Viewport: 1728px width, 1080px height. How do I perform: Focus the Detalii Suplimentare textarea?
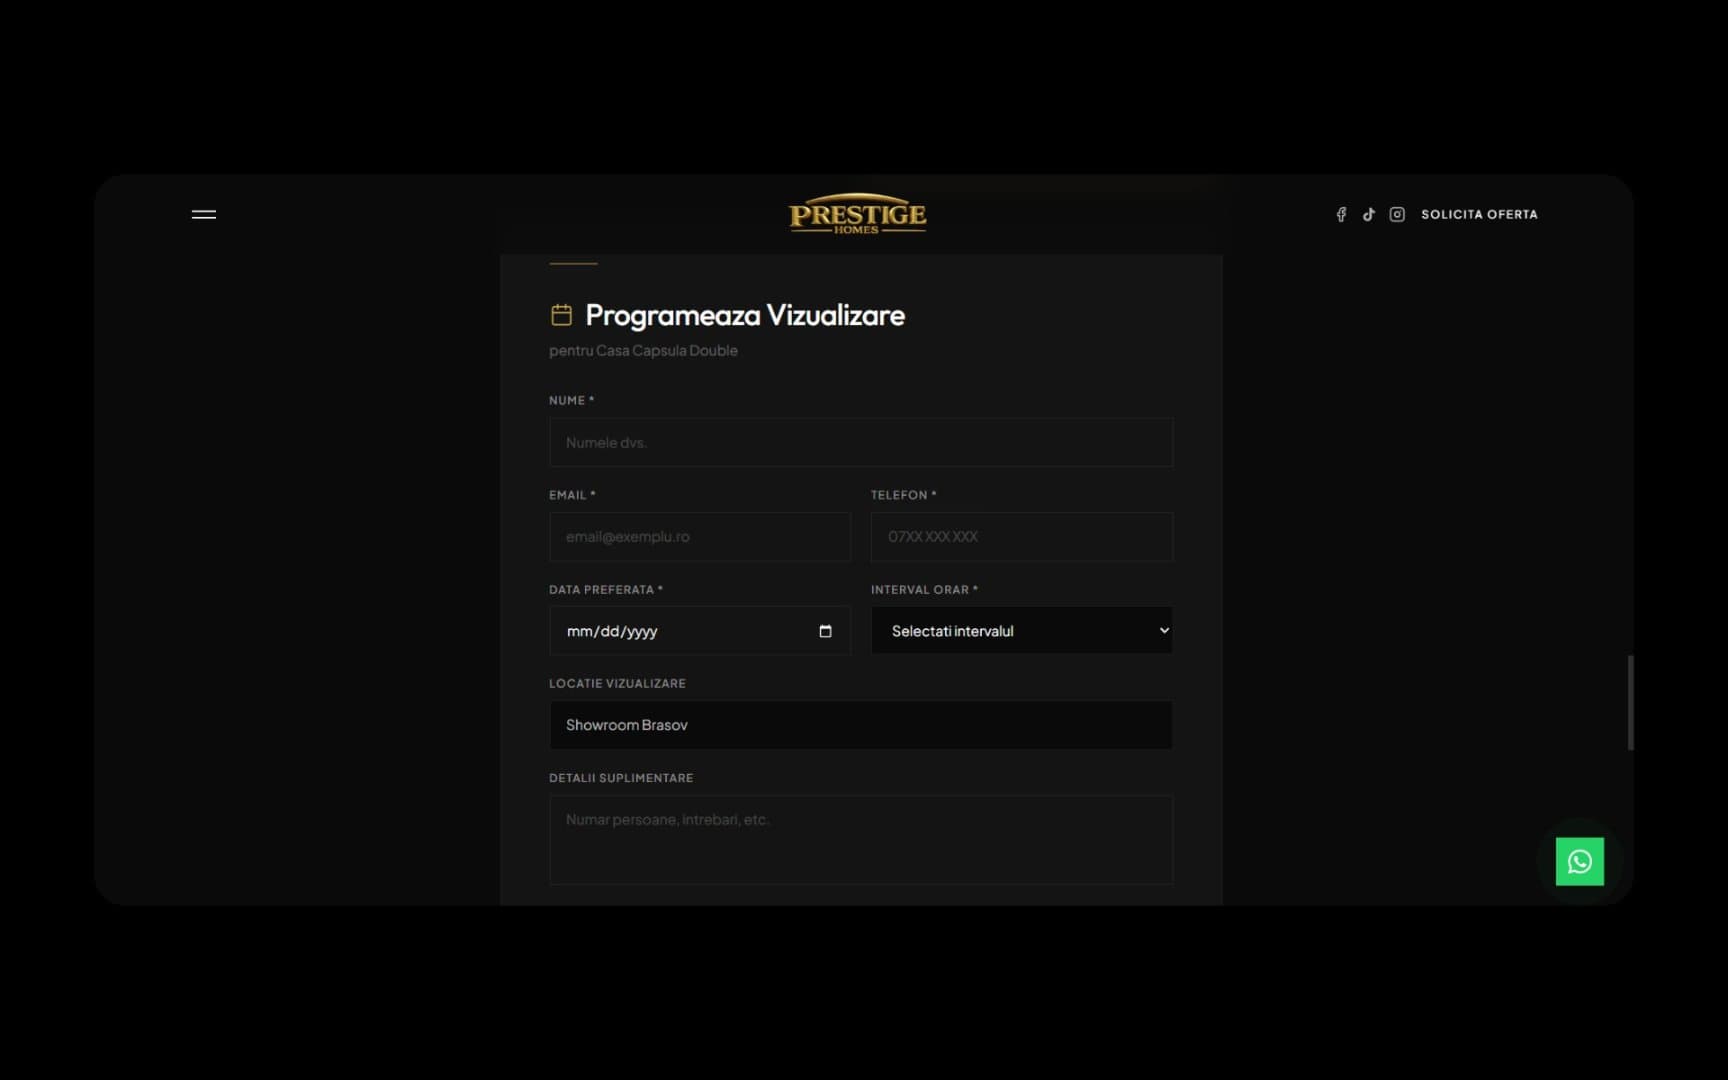[861, 840]
